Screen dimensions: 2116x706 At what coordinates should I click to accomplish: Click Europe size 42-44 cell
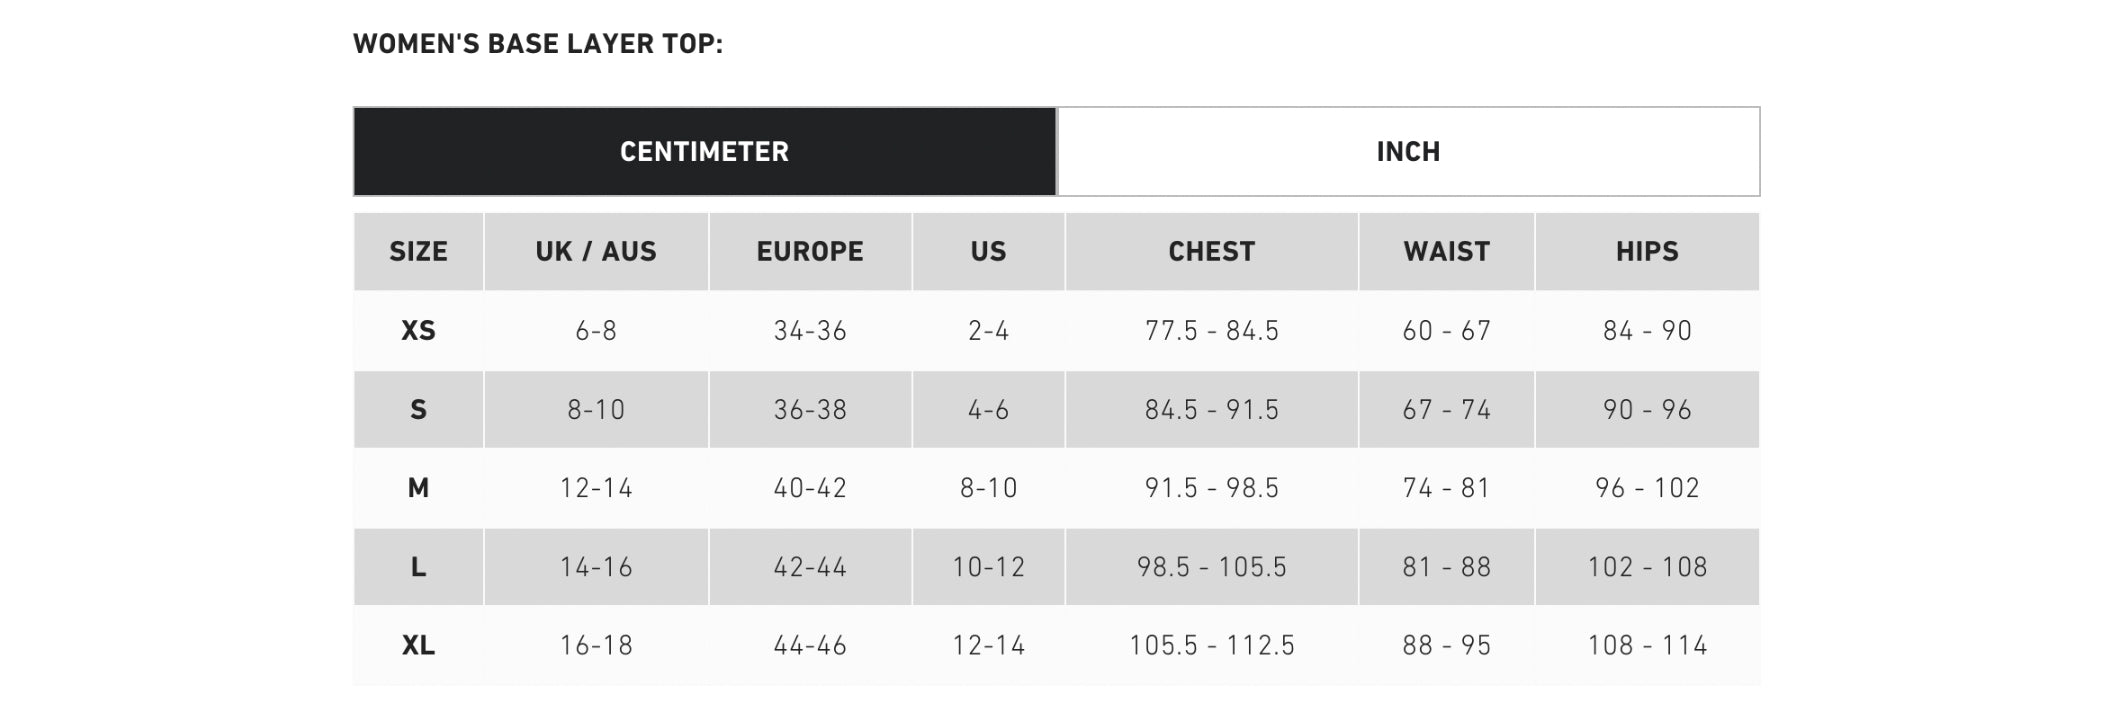click(810, 567)
